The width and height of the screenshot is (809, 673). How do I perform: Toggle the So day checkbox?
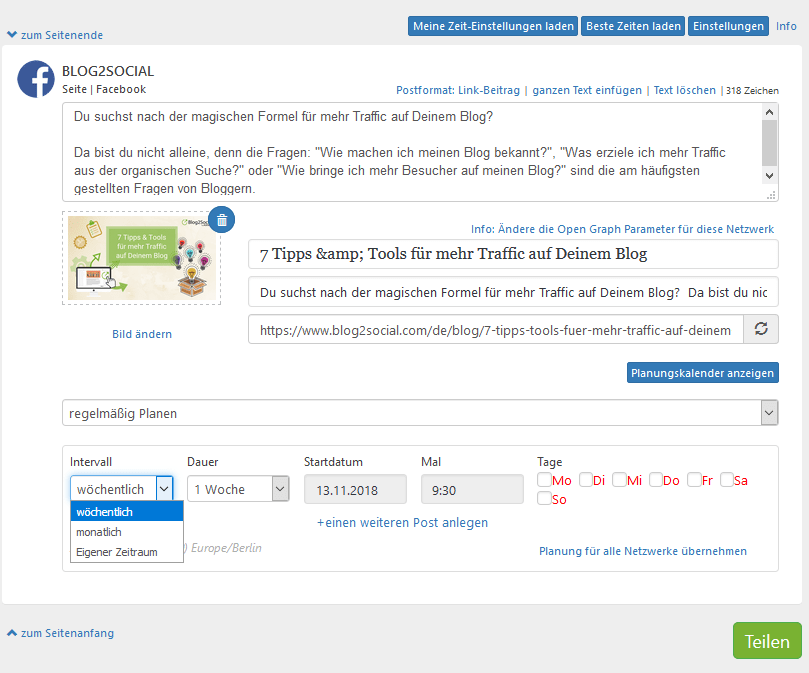point(544,499)
